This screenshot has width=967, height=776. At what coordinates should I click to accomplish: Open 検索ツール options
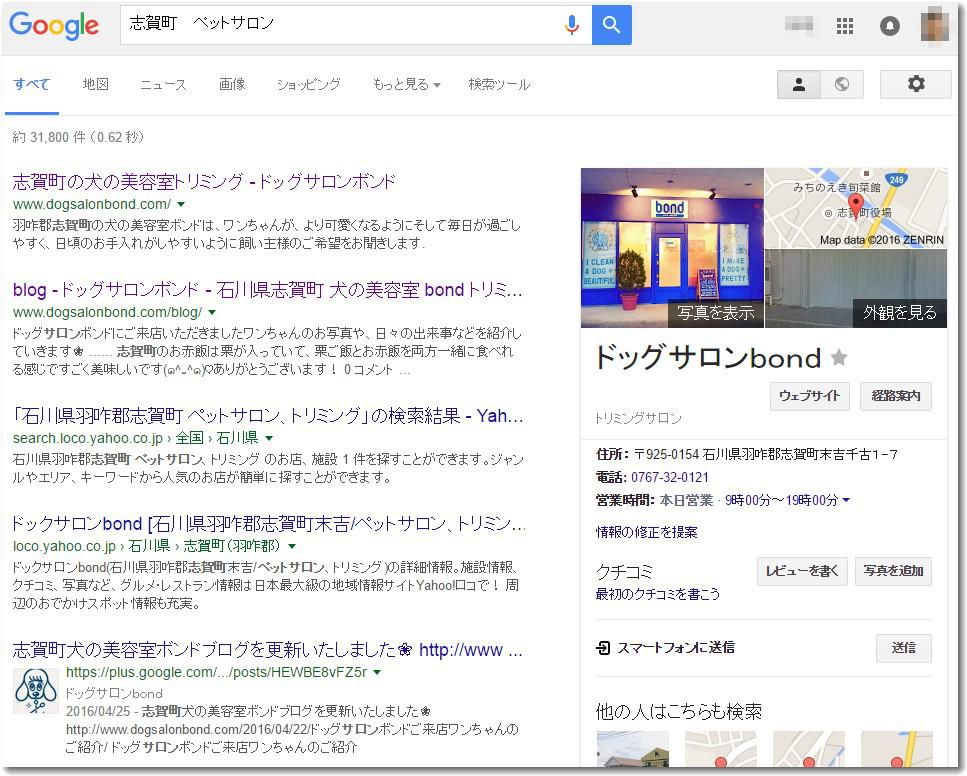[499, 85]
